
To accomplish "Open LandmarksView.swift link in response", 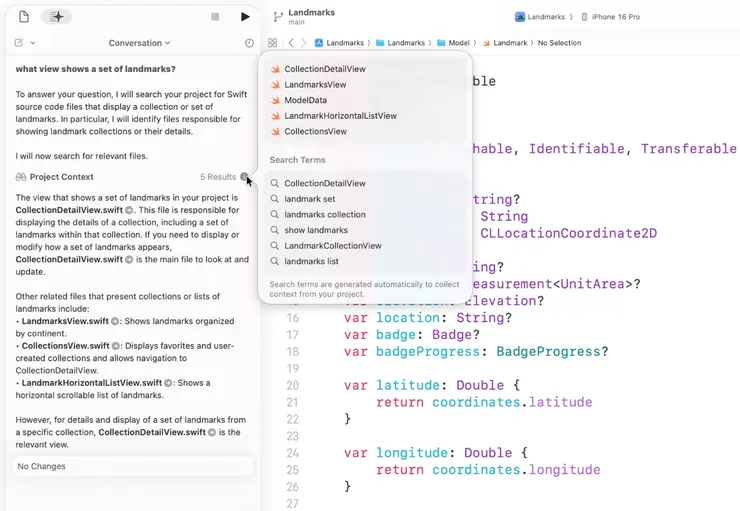I will (65, 321).
